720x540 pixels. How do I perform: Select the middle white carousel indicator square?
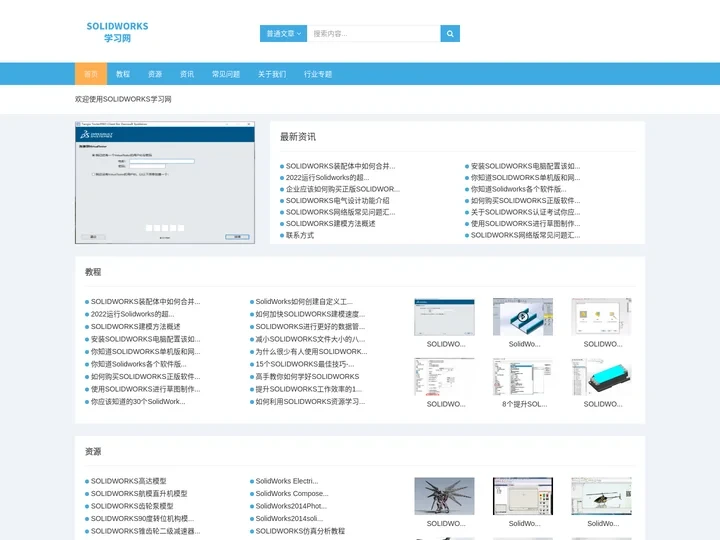click(x=165, y=228)
